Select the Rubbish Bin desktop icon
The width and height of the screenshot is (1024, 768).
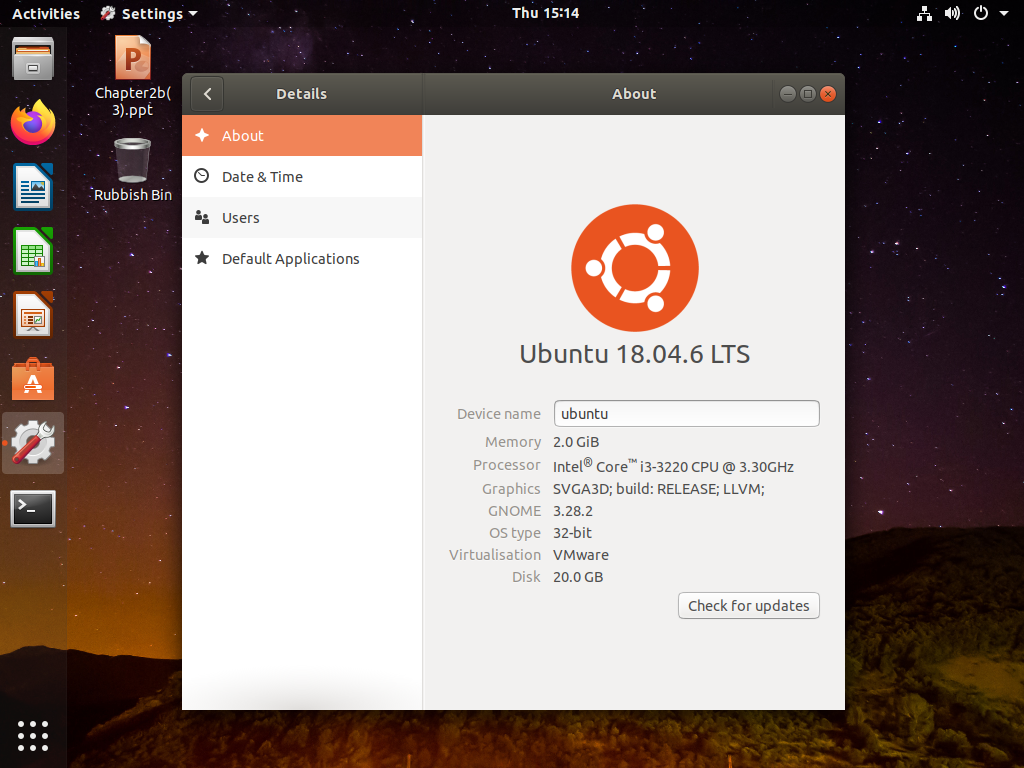133,170
